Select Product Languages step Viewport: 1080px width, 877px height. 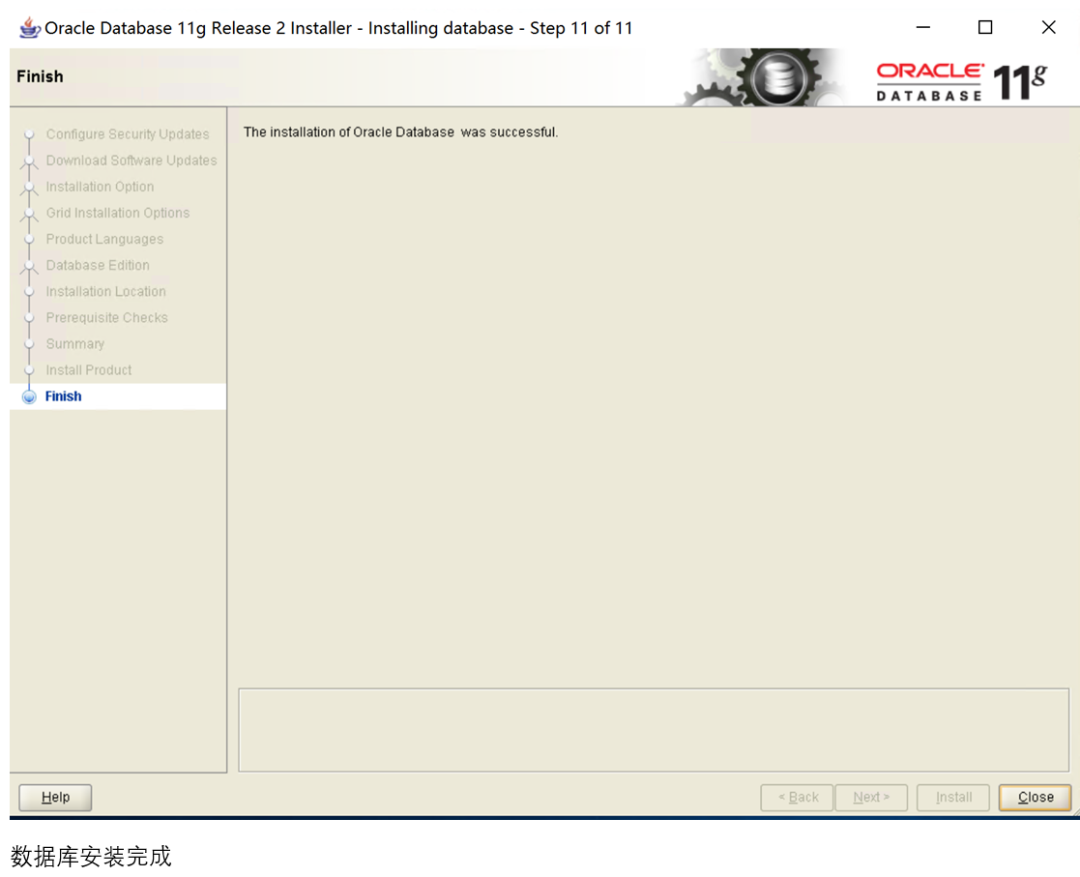click(105, 239)
